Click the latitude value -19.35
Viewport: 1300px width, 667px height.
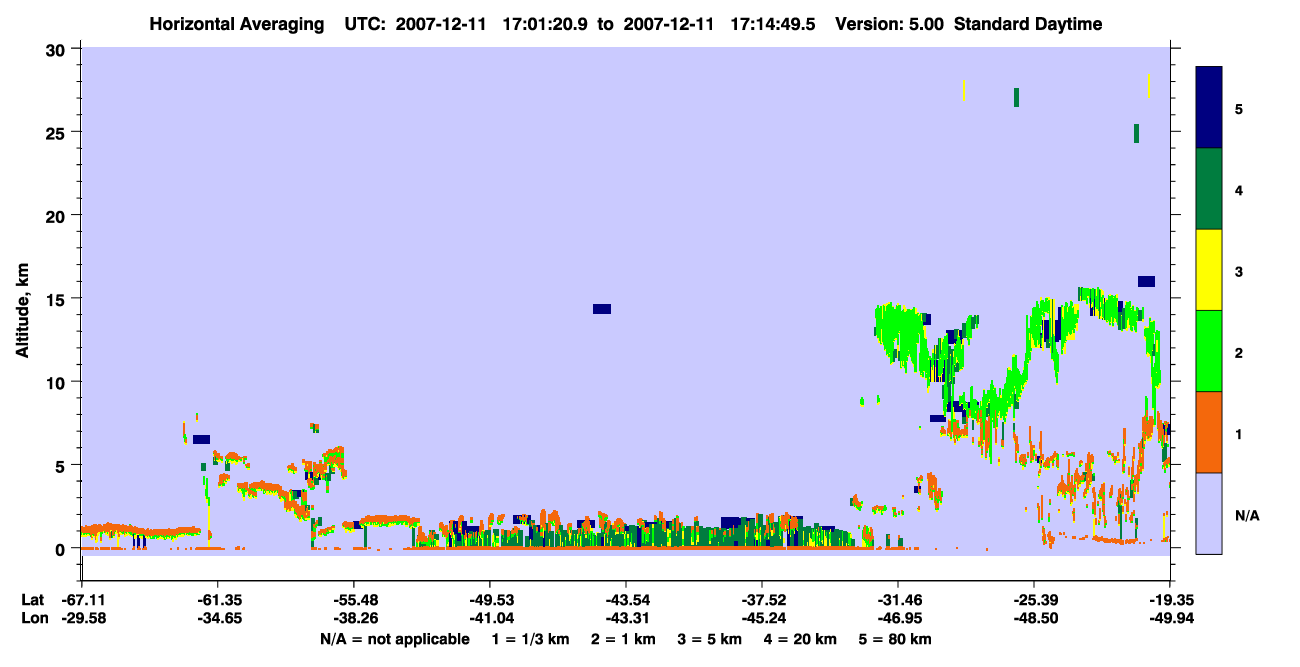coord(1170,600)
